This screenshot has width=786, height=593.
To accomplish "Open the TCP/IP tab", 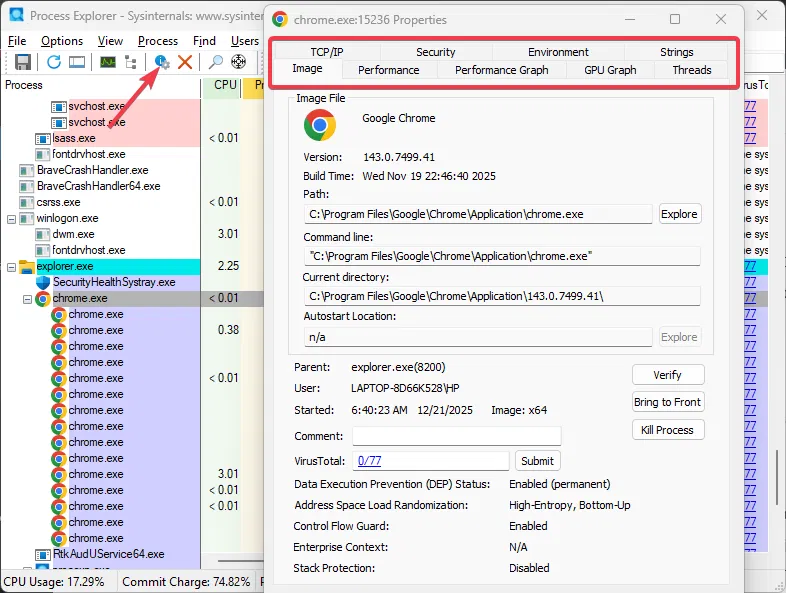I will click(326, 52).
